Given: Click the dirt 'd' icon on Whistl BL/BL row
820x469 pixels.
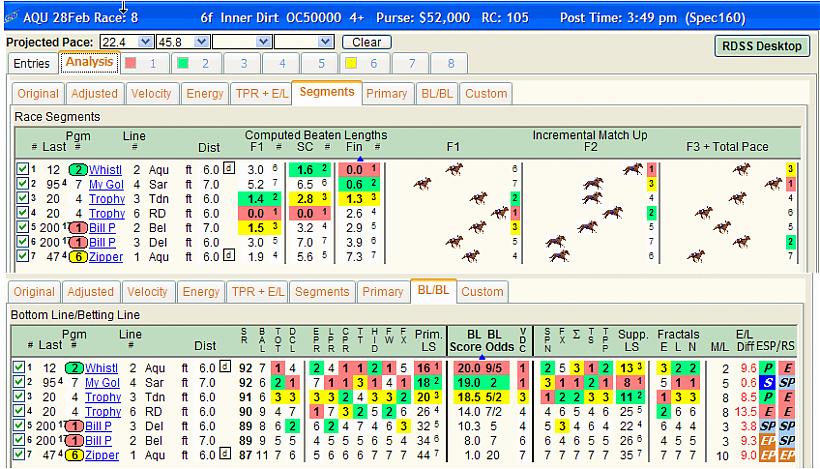Looking at the screenshot, I should pyautogui.click(x=224, y=366).
